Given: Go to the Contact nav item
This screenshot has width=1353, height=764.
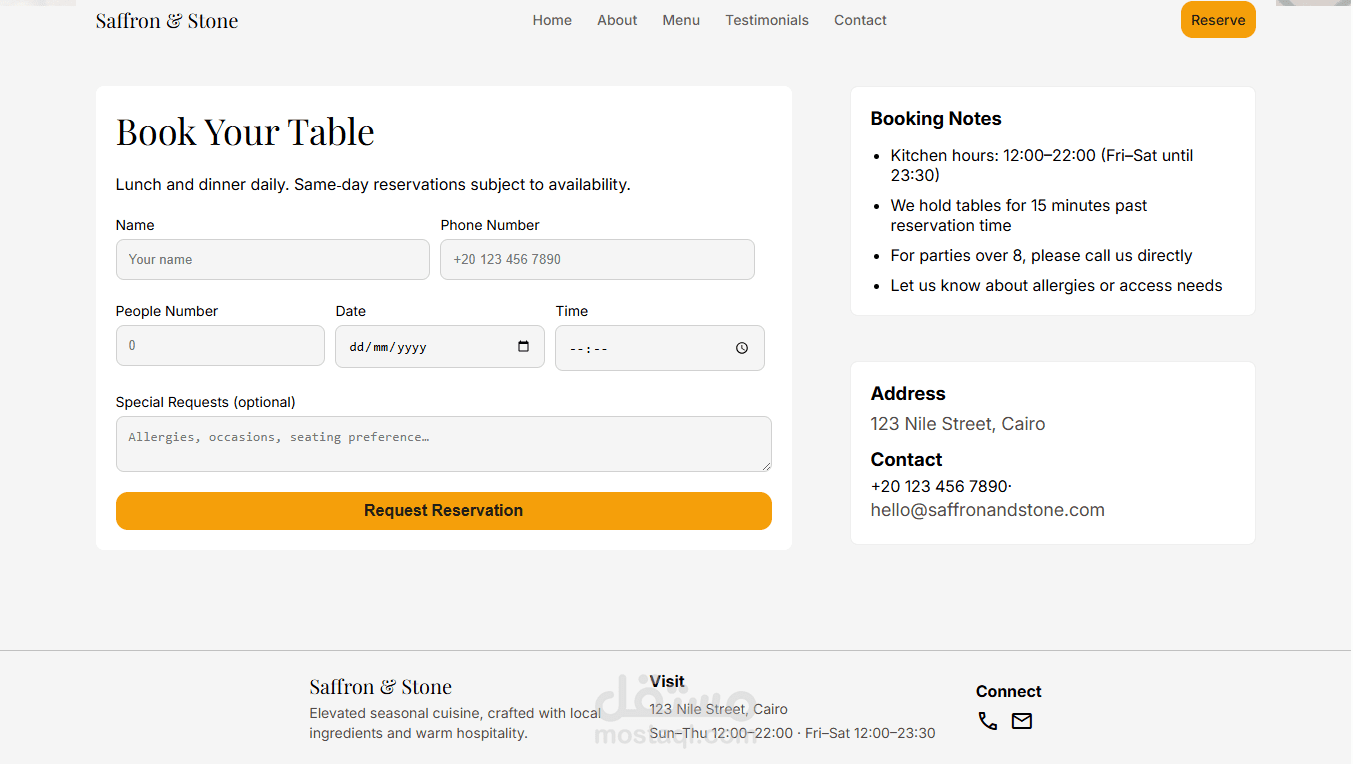Looking at the screenshot, I should [x=860, y=20].
